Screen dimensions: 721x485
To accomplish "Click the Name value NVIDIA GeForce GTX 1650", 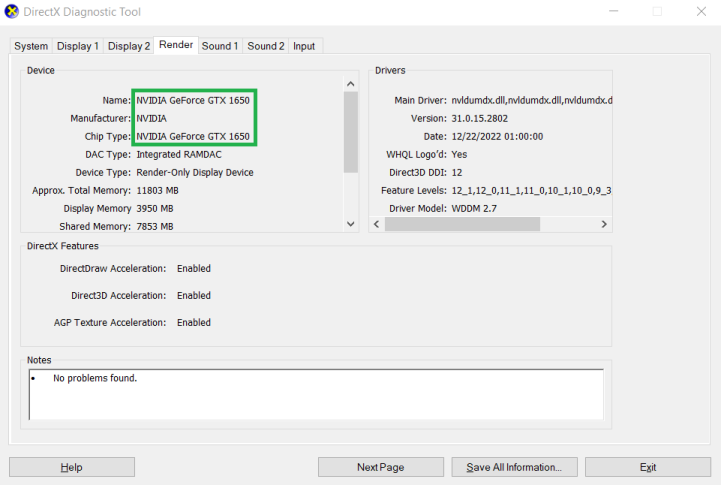I will pyautogui.click(x=193, y=100).
